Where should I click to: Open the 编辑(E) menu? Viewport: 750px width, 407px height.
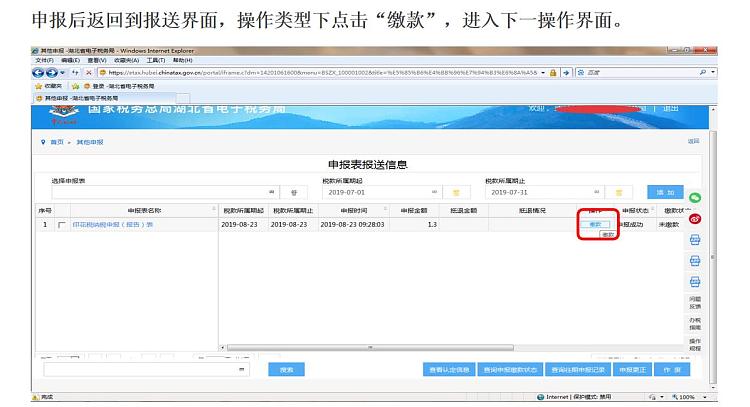coord(70,60)
